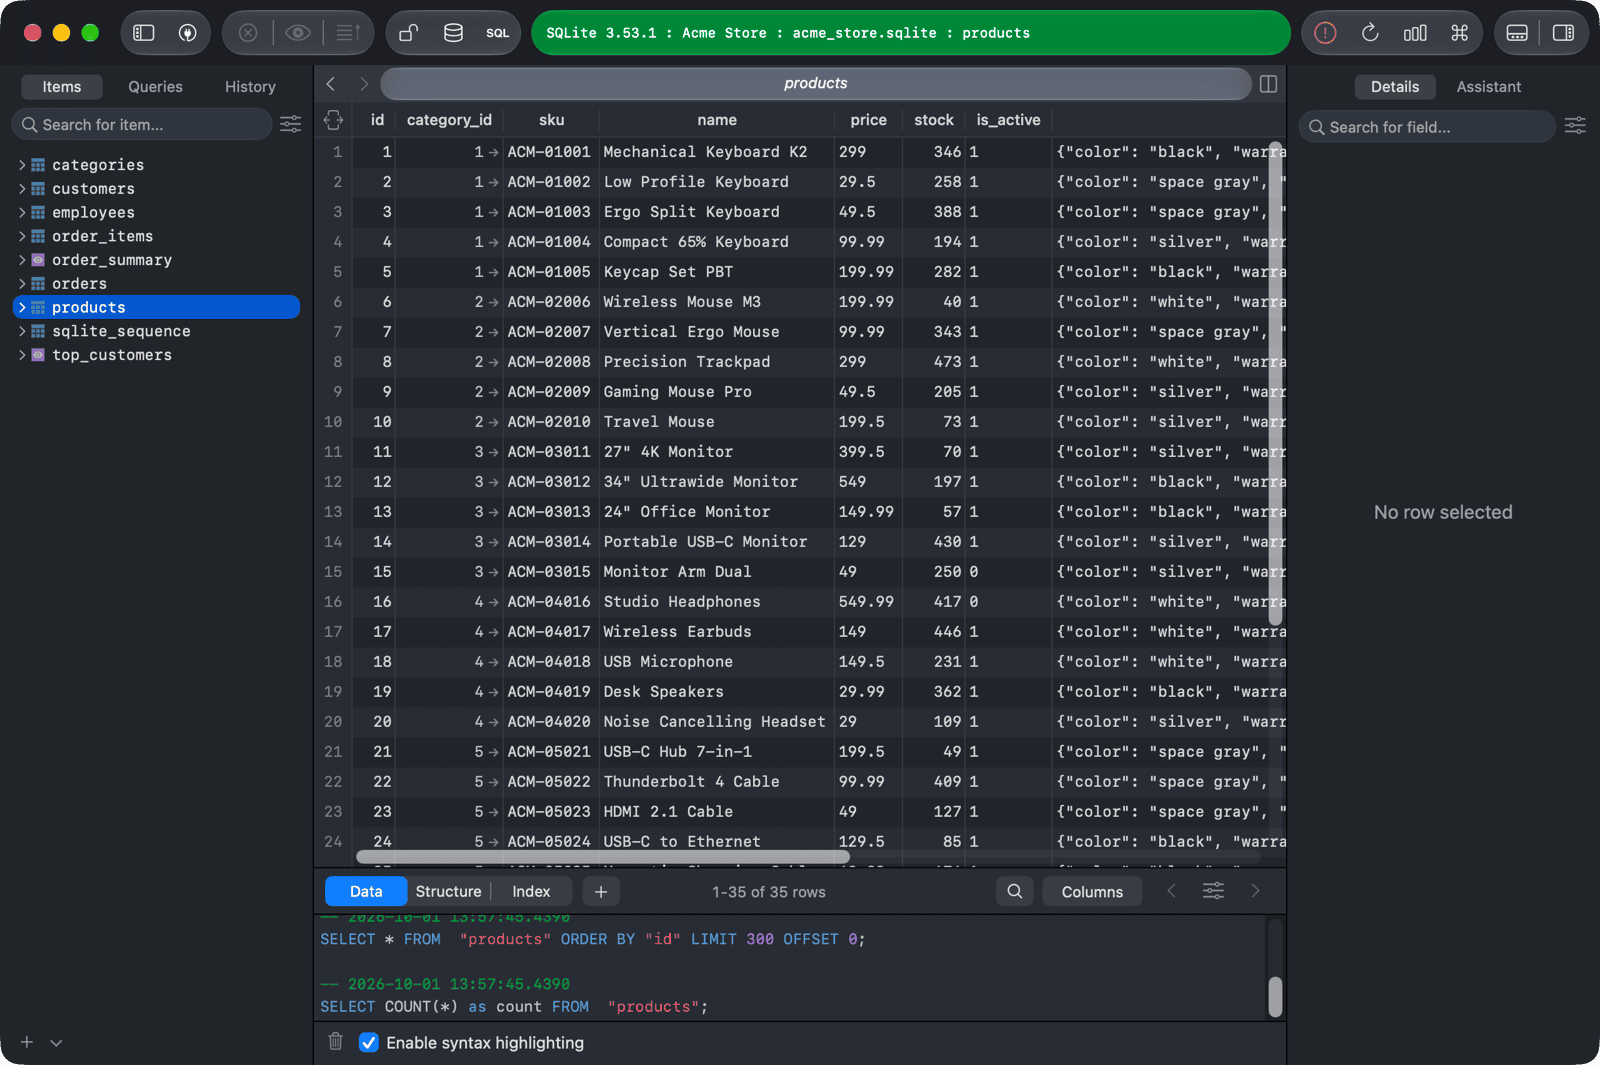Click the items filter icon beside search
Image resolution: width=1600 pixels, height=1065 pixels.
coord(290,124)
